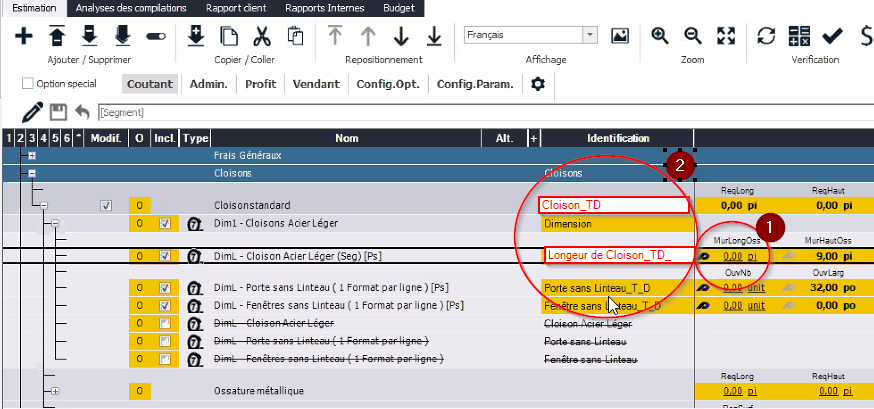Expand the Ossature métallique row

coord(55,390)
